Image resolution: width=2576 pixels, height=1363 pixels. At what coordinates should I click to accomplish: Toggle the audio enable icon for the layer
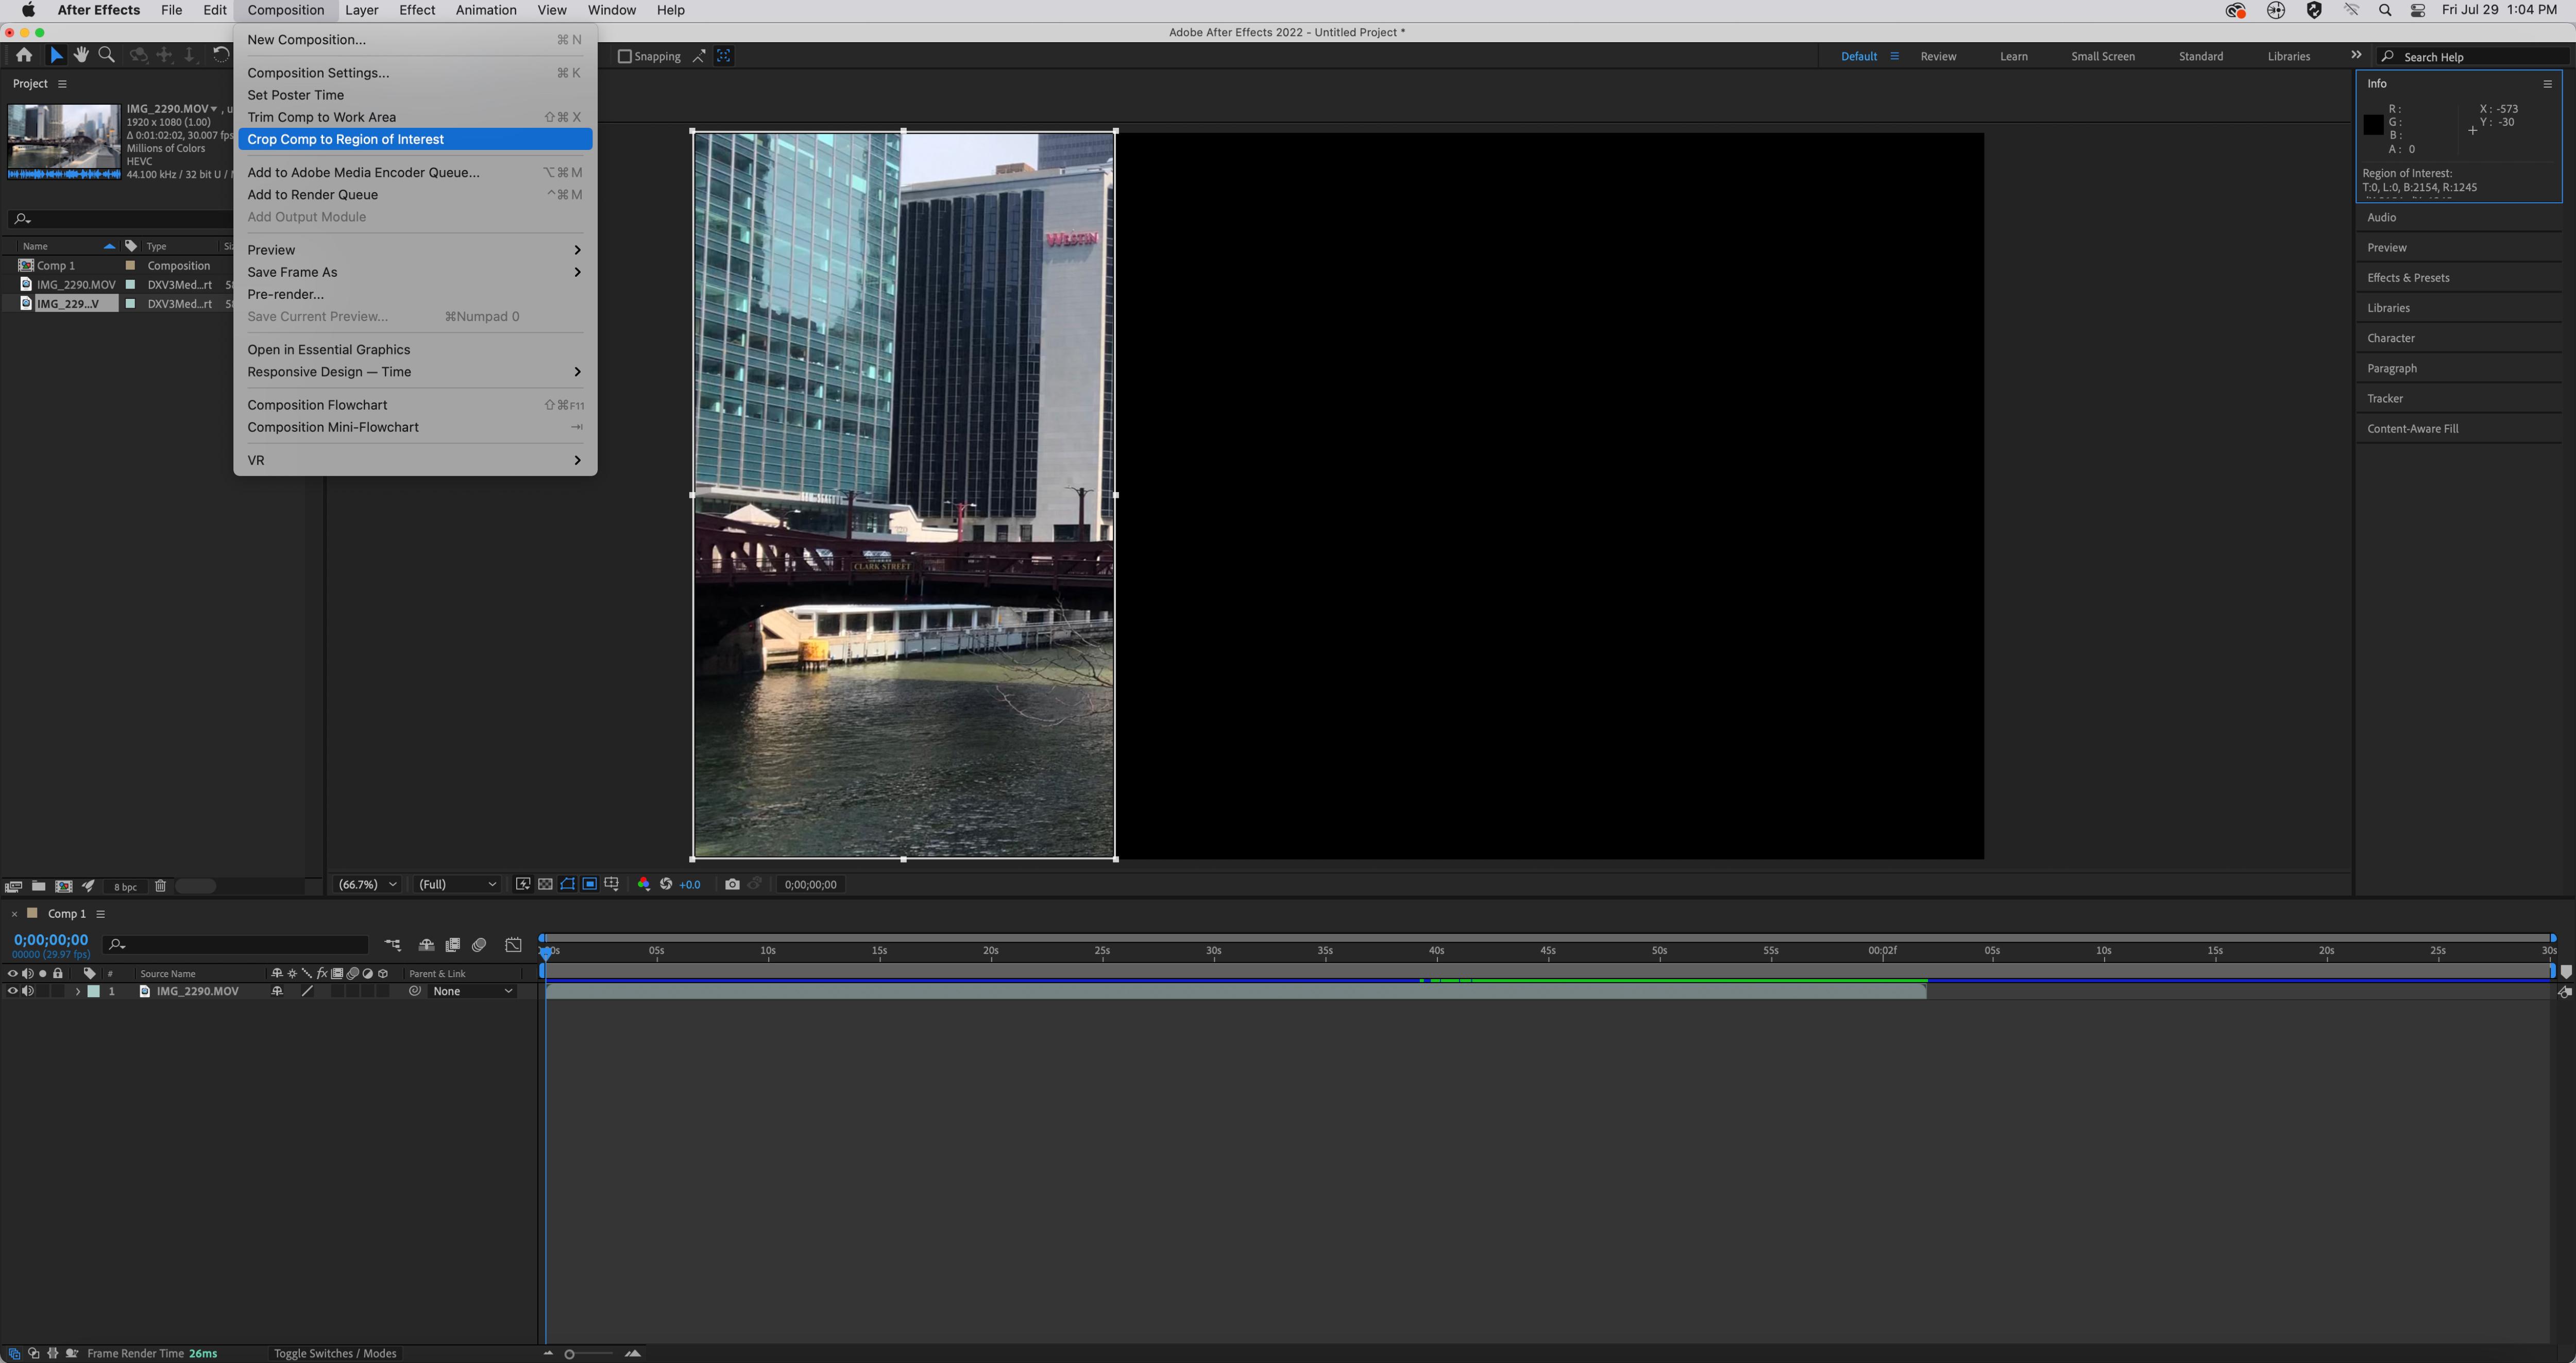point(26,990)
